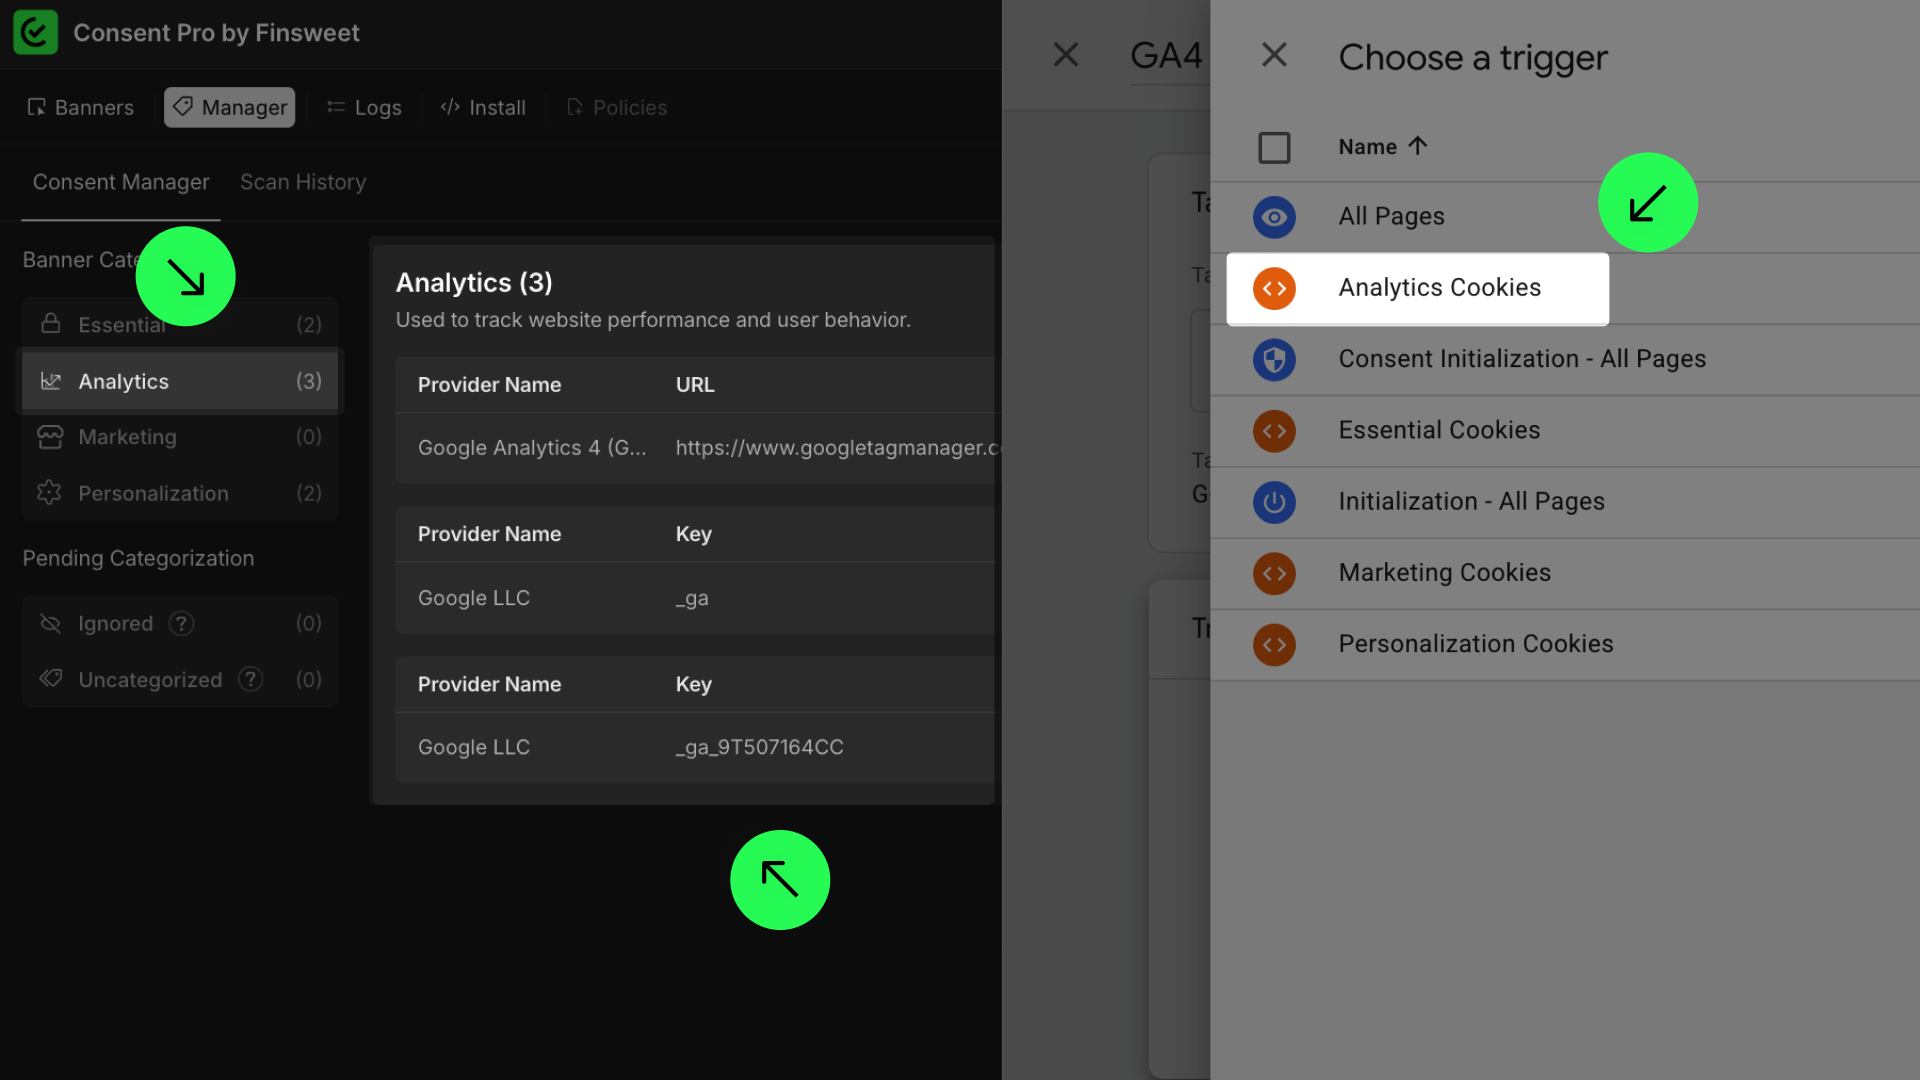Click the Marketing Cookies code icon
Screen dimensions: 1920x1080
tap(1274, 574)
